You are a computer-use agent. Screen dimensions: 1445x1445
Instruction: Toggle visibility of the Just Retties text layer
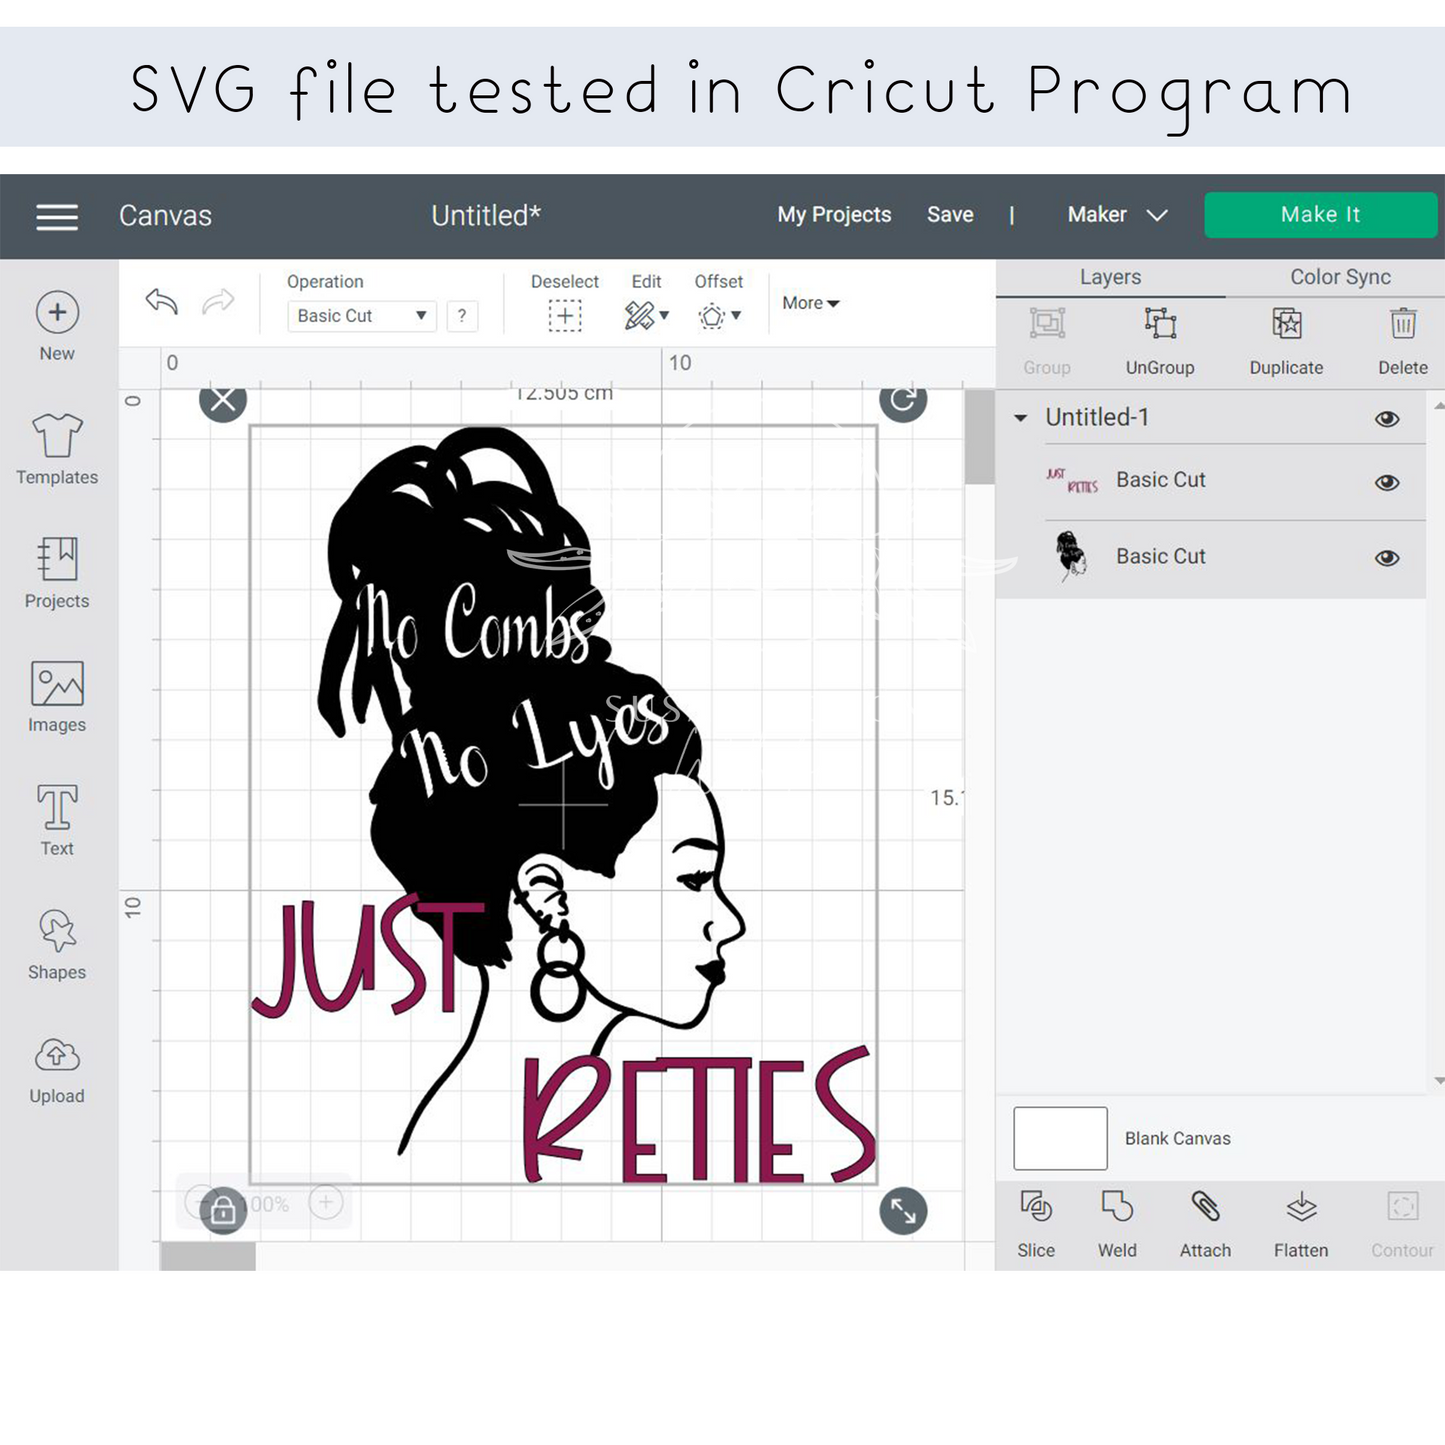[x=1387, y=483]
